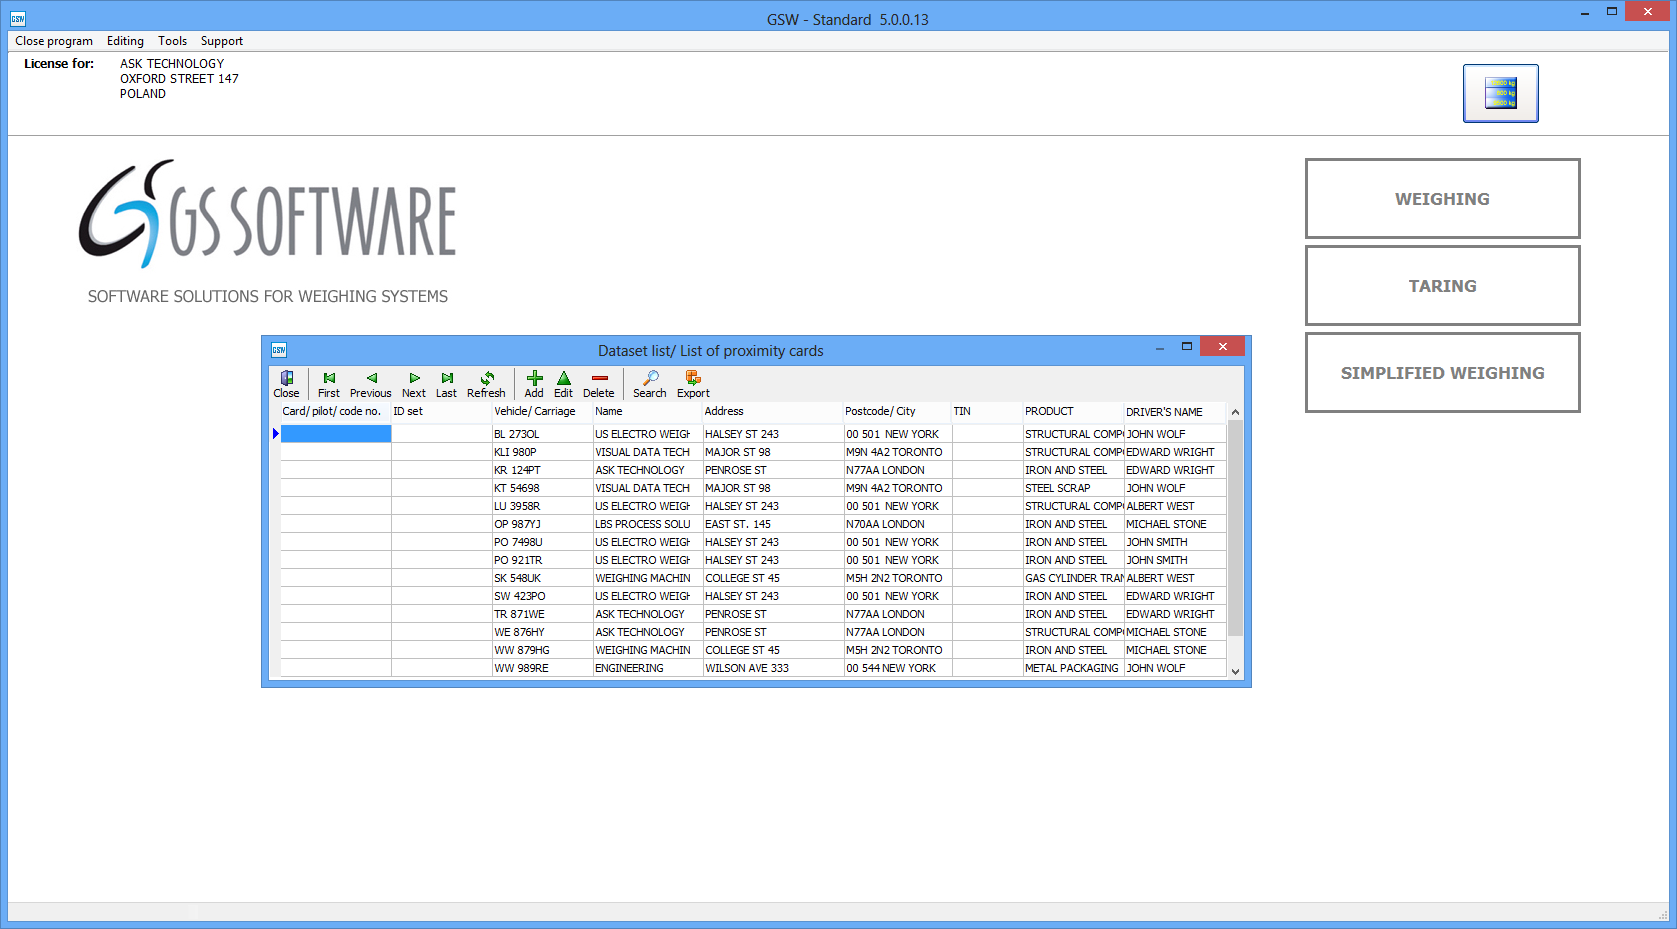
Task: Open the Support menu
Action: pos(221,41)
